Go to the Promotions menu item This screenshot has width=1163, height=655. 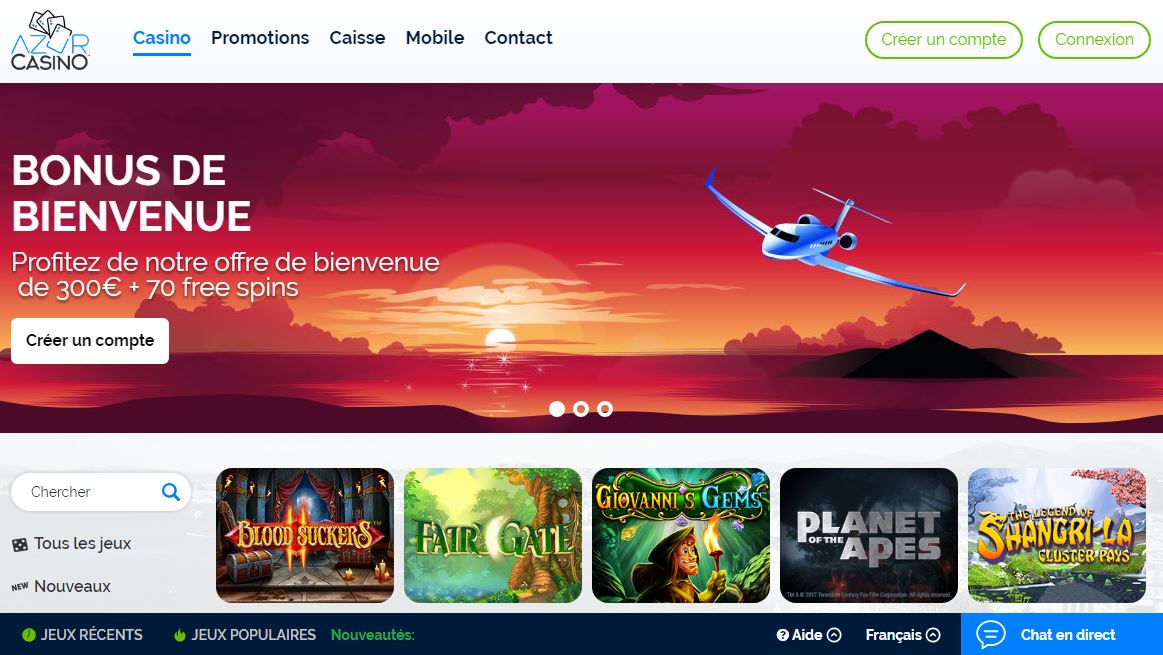pyautogui.click(x=260, y=38)
